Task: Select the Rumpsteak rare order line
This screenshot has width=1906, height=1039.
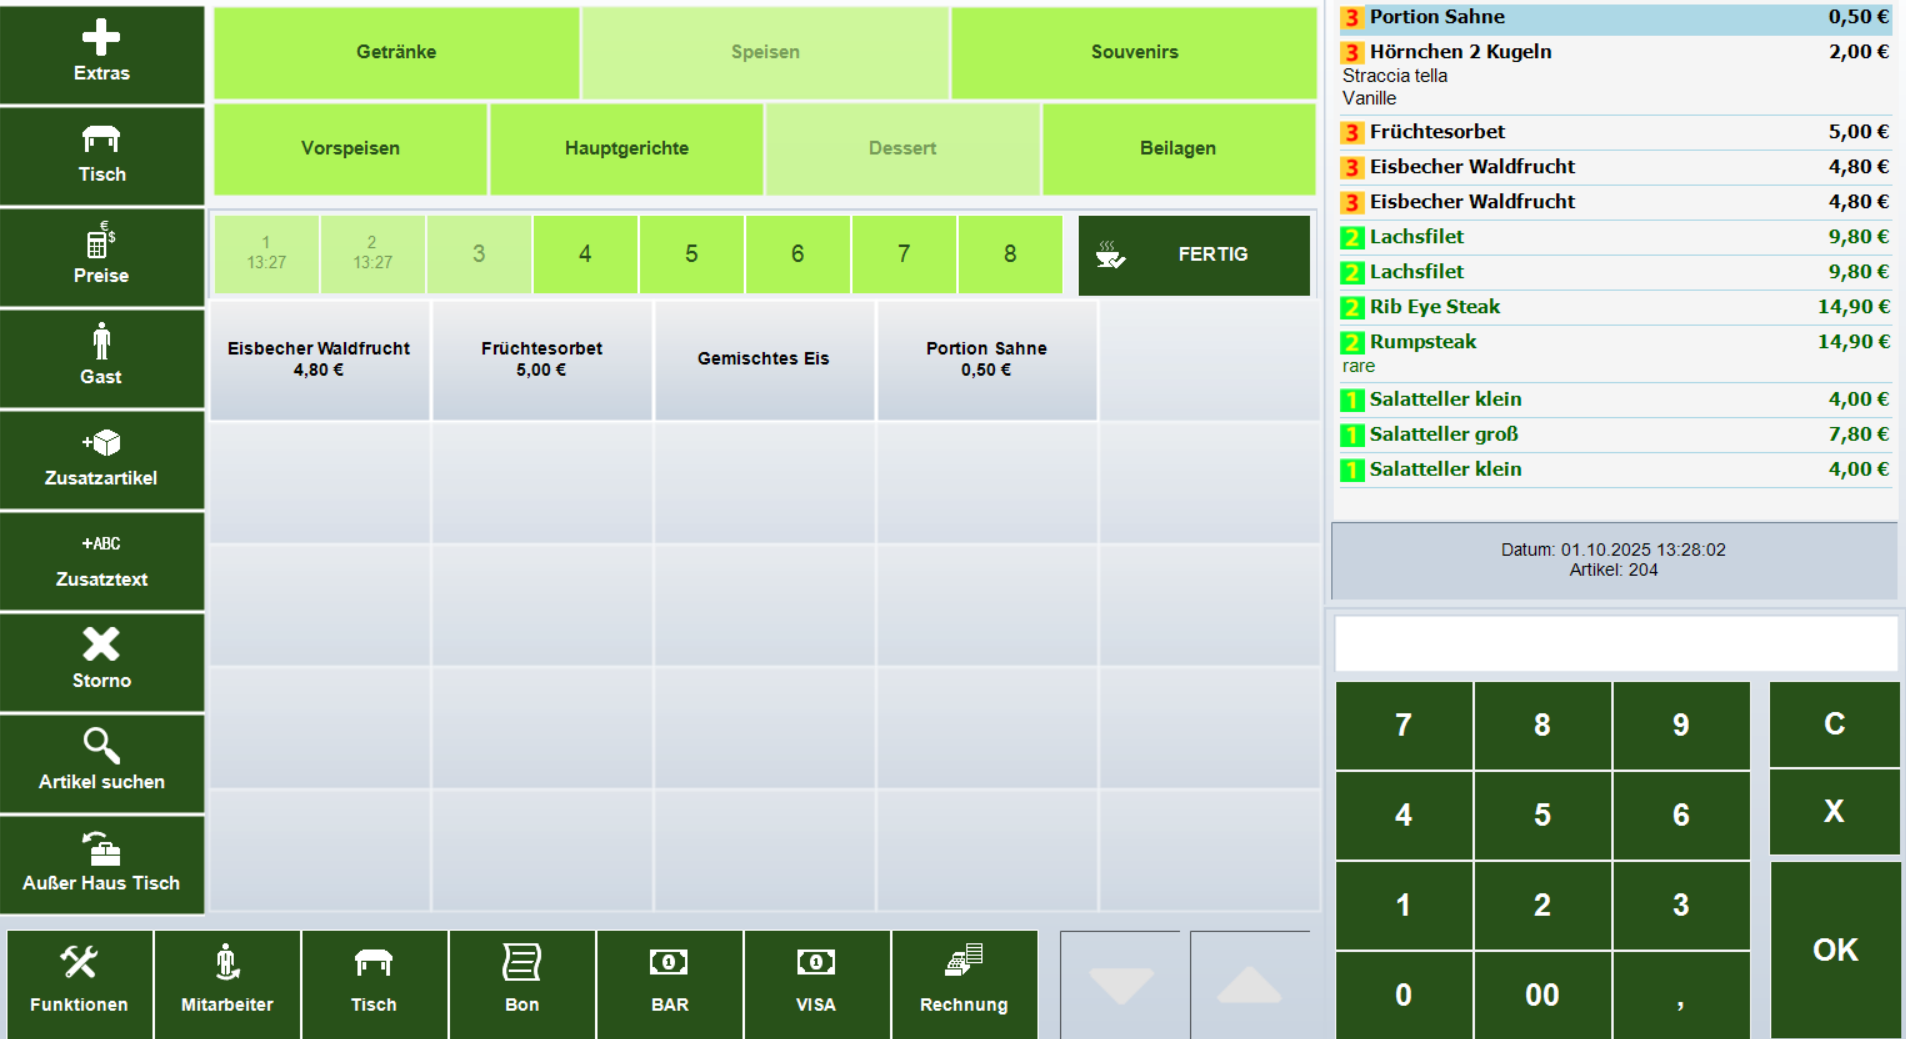Action: [x=1615, y=353]
